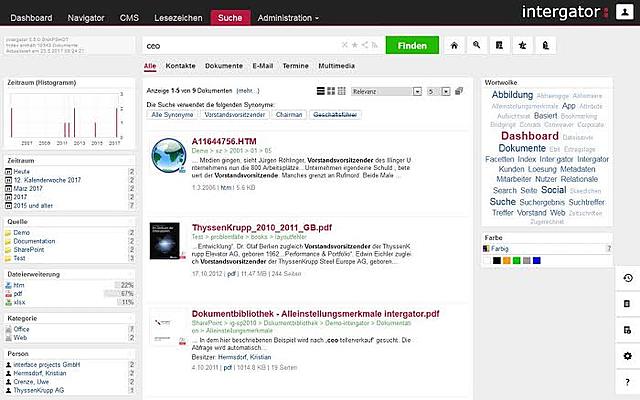The width and height of the screenshot is (640, 400).
Task: Click person icon next to ThyssenKrupp AG
Action: tap(8, 390)
